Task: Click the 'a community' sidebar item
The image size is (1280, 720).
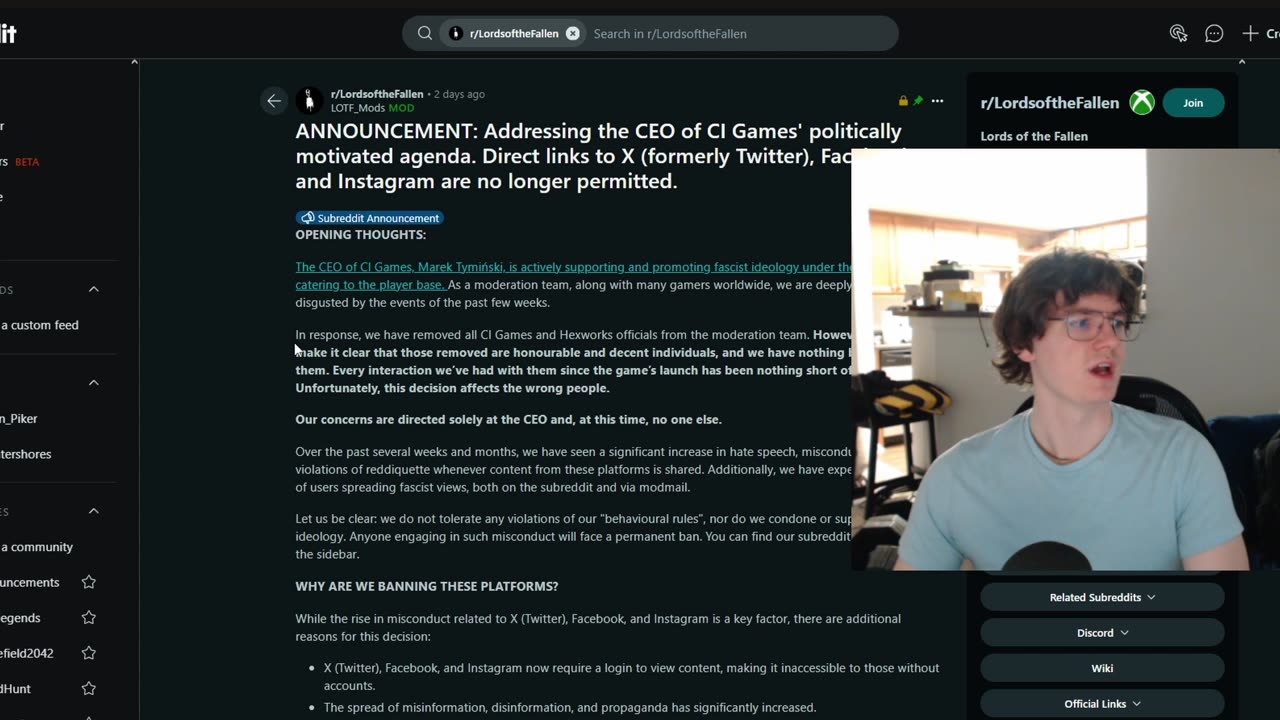Action: coord(37,547)
